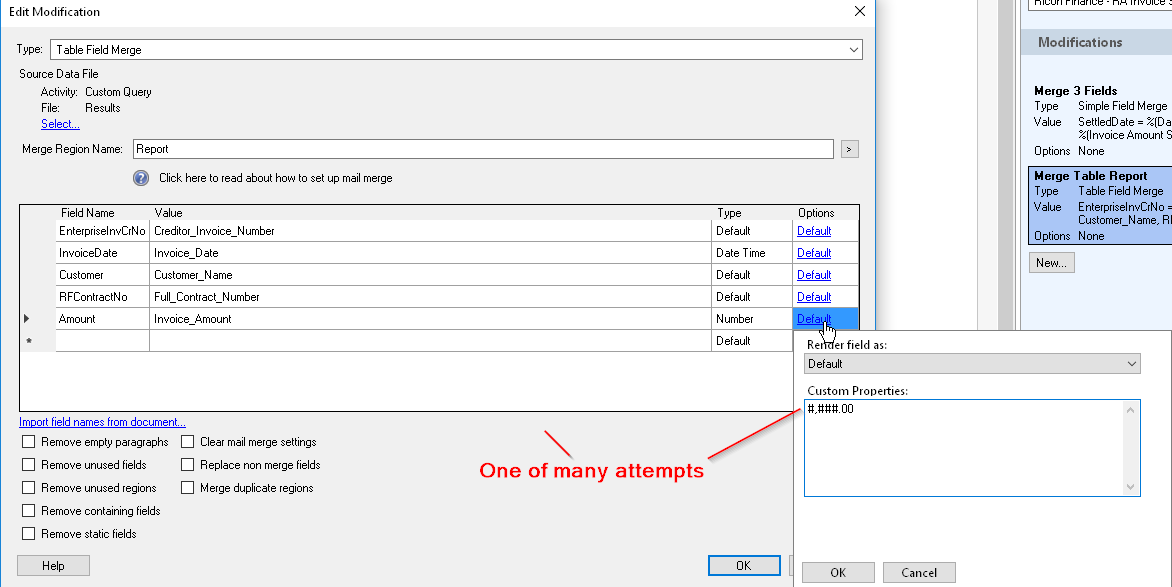The image size is (1172, 587).
Task: Enable Merge duplicate regions option
Action: click(188, 488)
